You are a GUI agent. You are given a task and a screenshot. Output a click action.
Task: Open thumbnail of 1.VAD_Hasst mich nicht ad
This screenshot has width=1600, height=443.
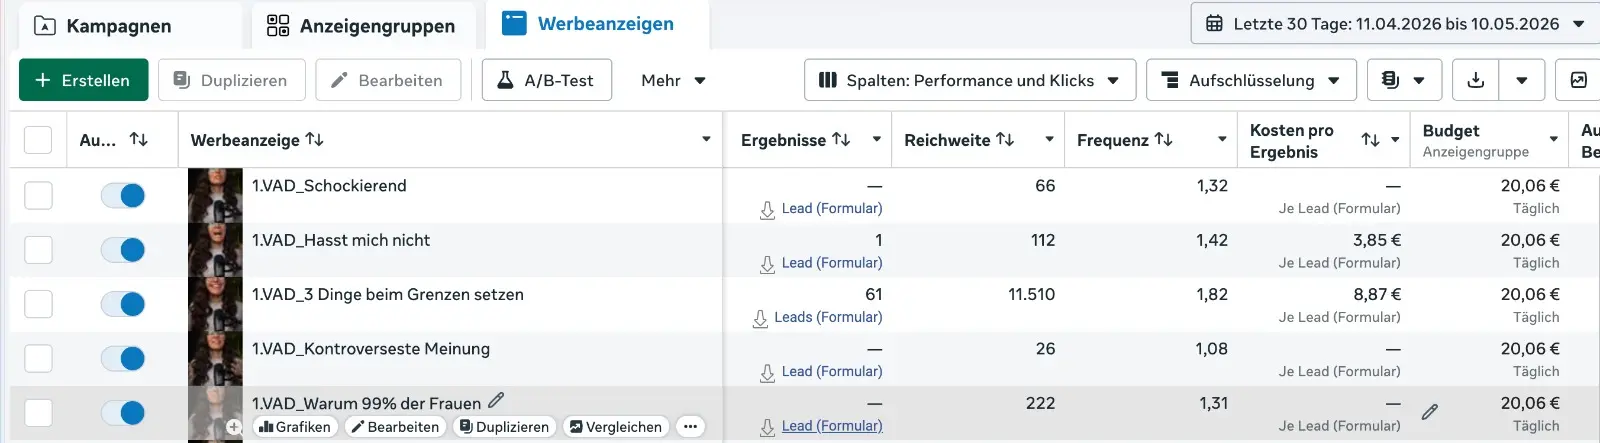pyautogui.click(x=215, y=249)
